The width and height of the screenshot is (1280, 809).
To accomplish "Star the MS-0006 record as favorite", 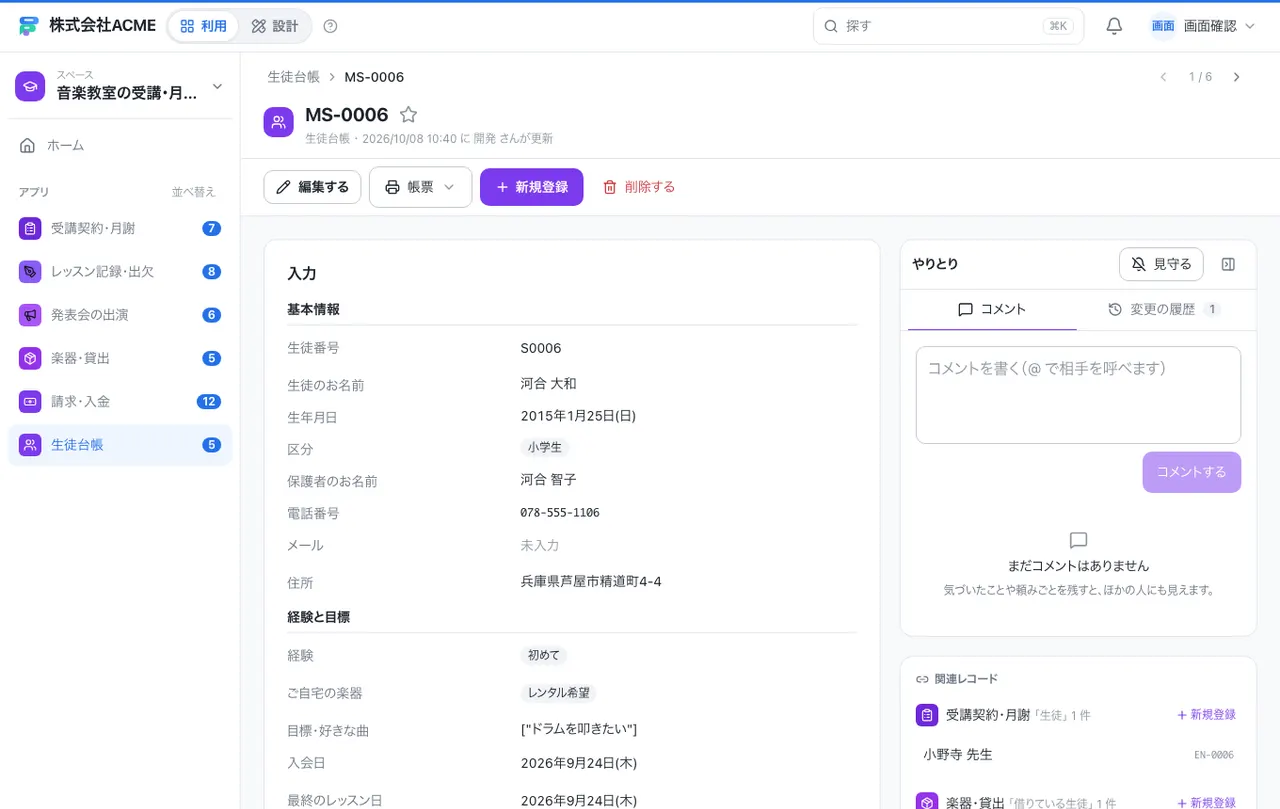I will coord(408,115).
